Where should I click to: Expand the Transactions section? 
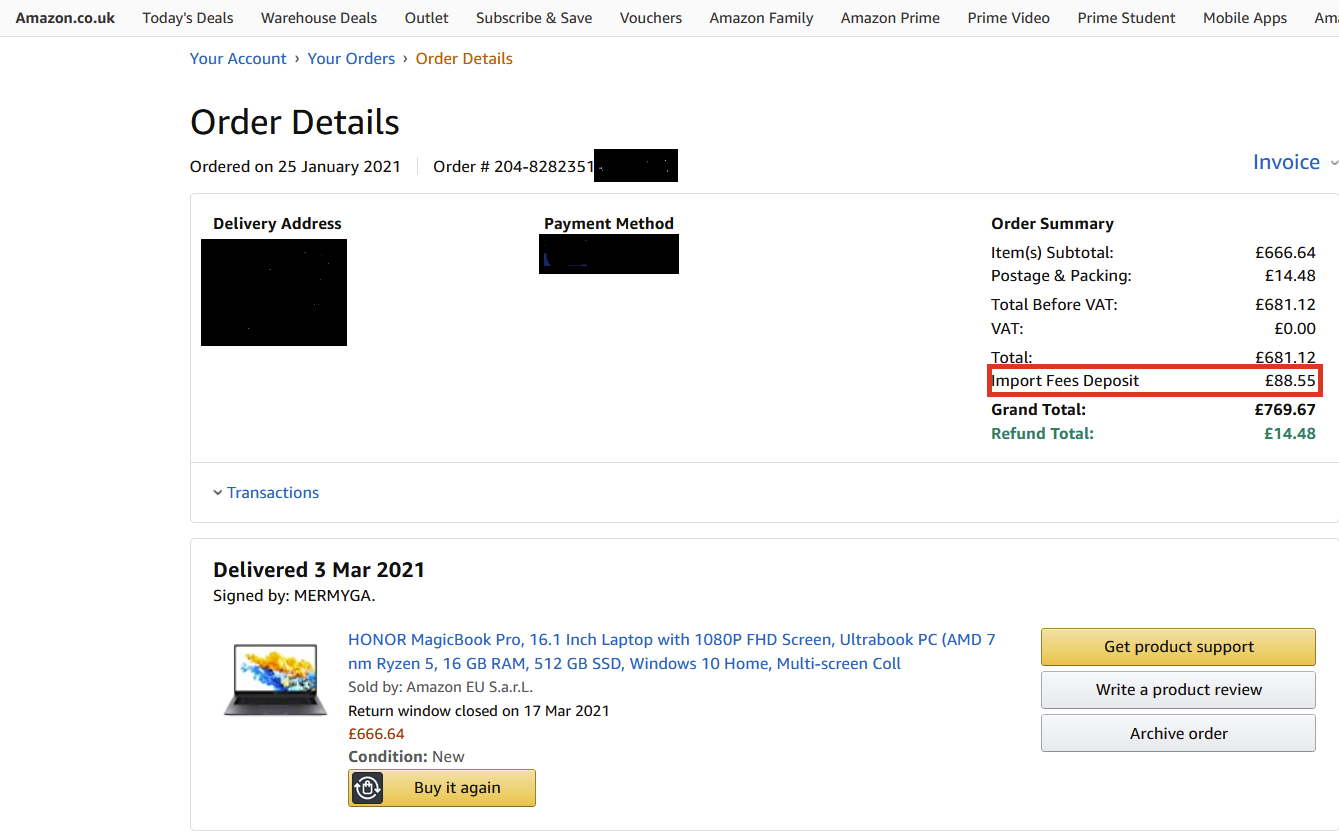(266, 492)
